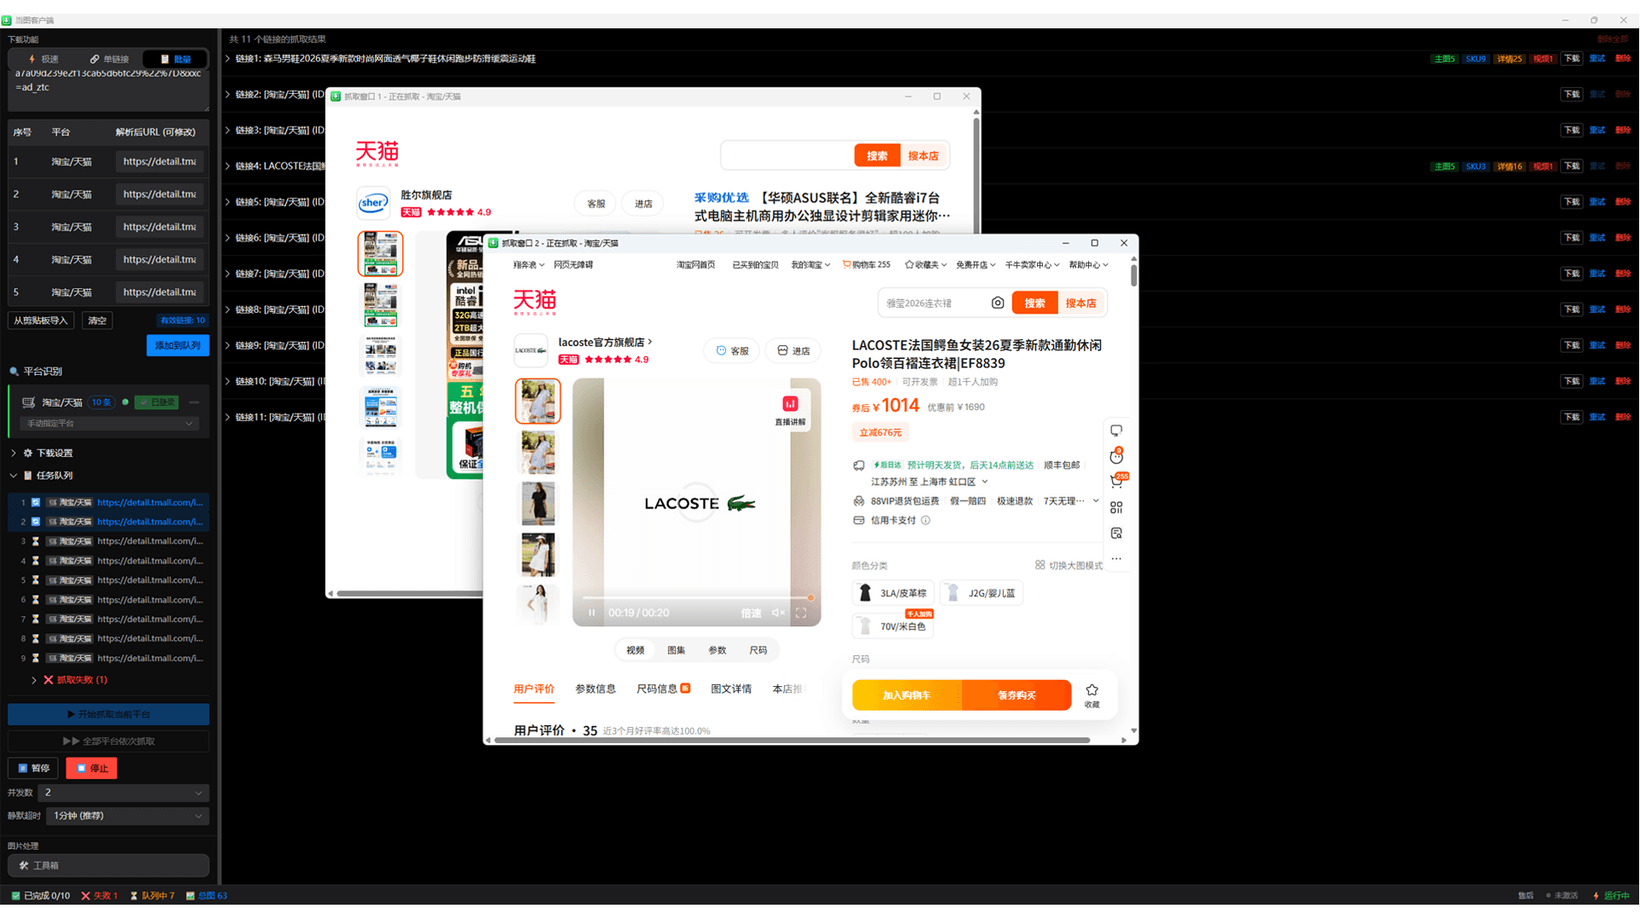Click hourglass icon of queue row 5
Viewport: 1640px width, 922px height.
36,580
